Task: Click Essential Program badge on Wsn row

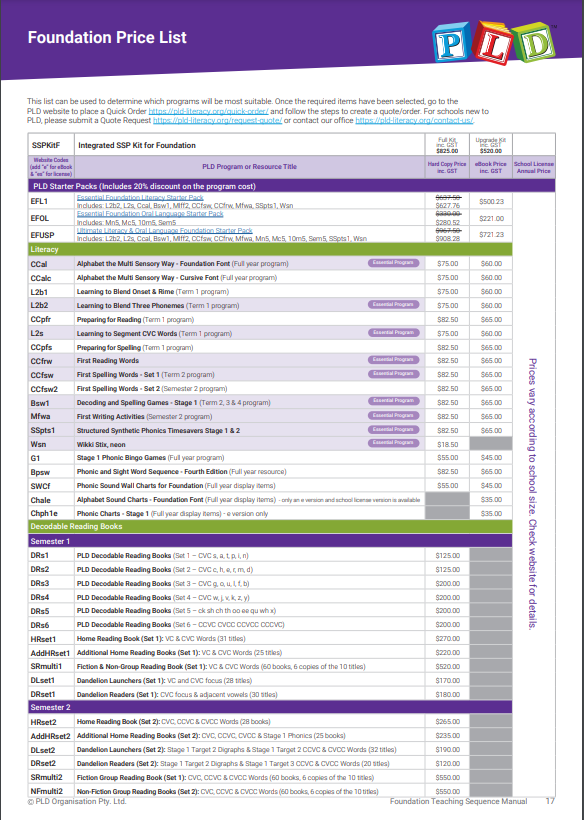Action: 393,442
